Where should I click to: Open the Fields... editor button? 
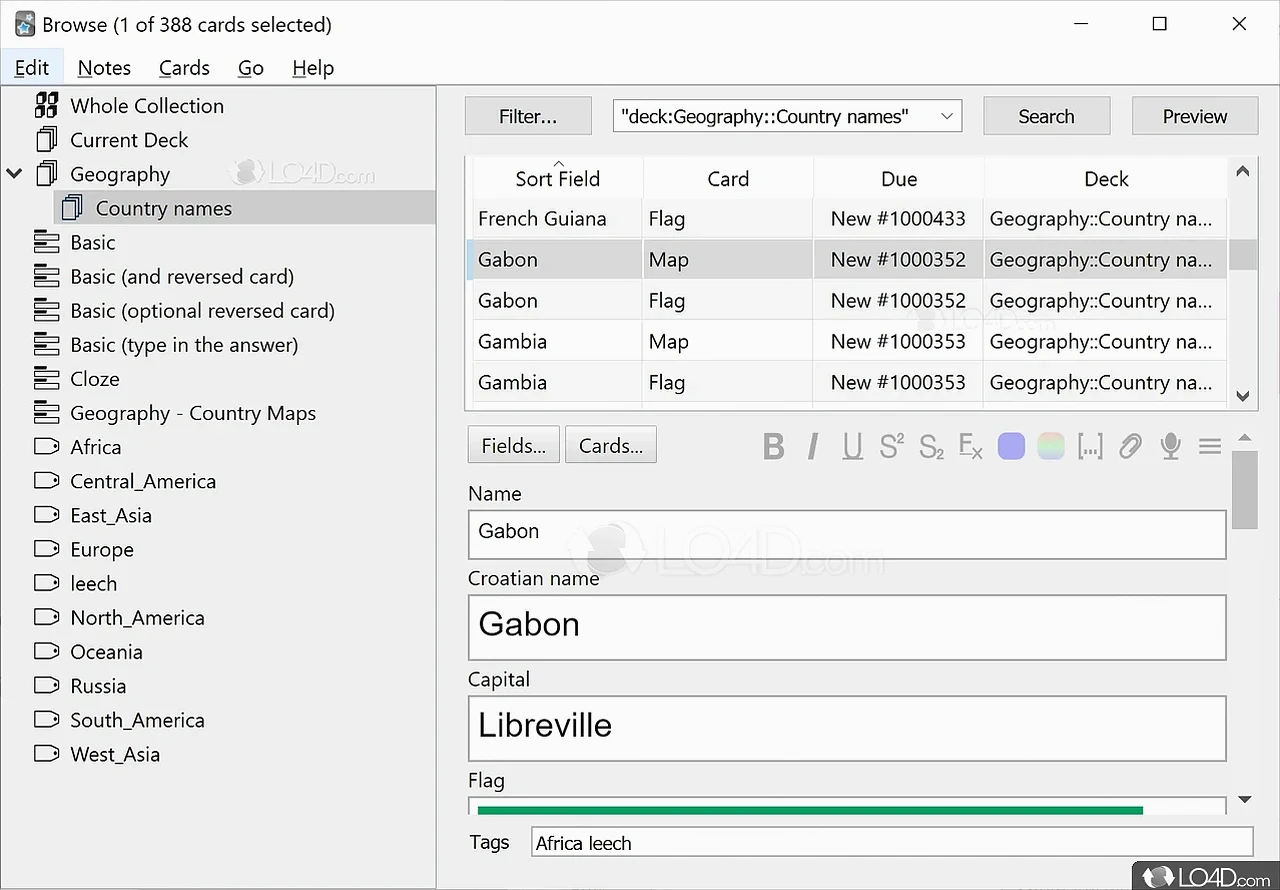pos(514,446)
